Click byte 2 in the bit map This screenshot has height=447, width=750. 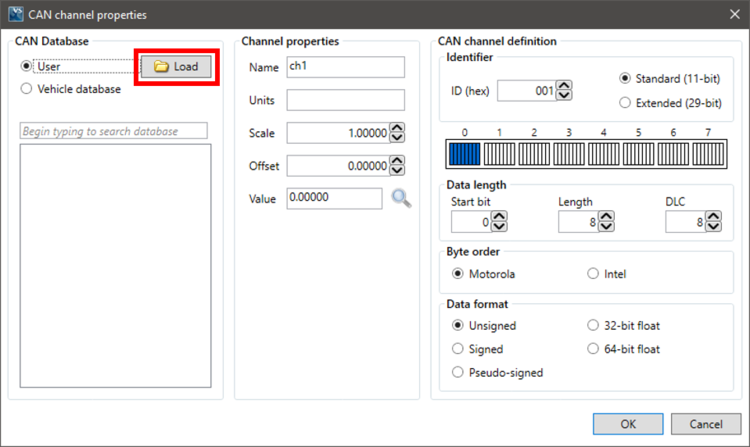tap(534, 154)
